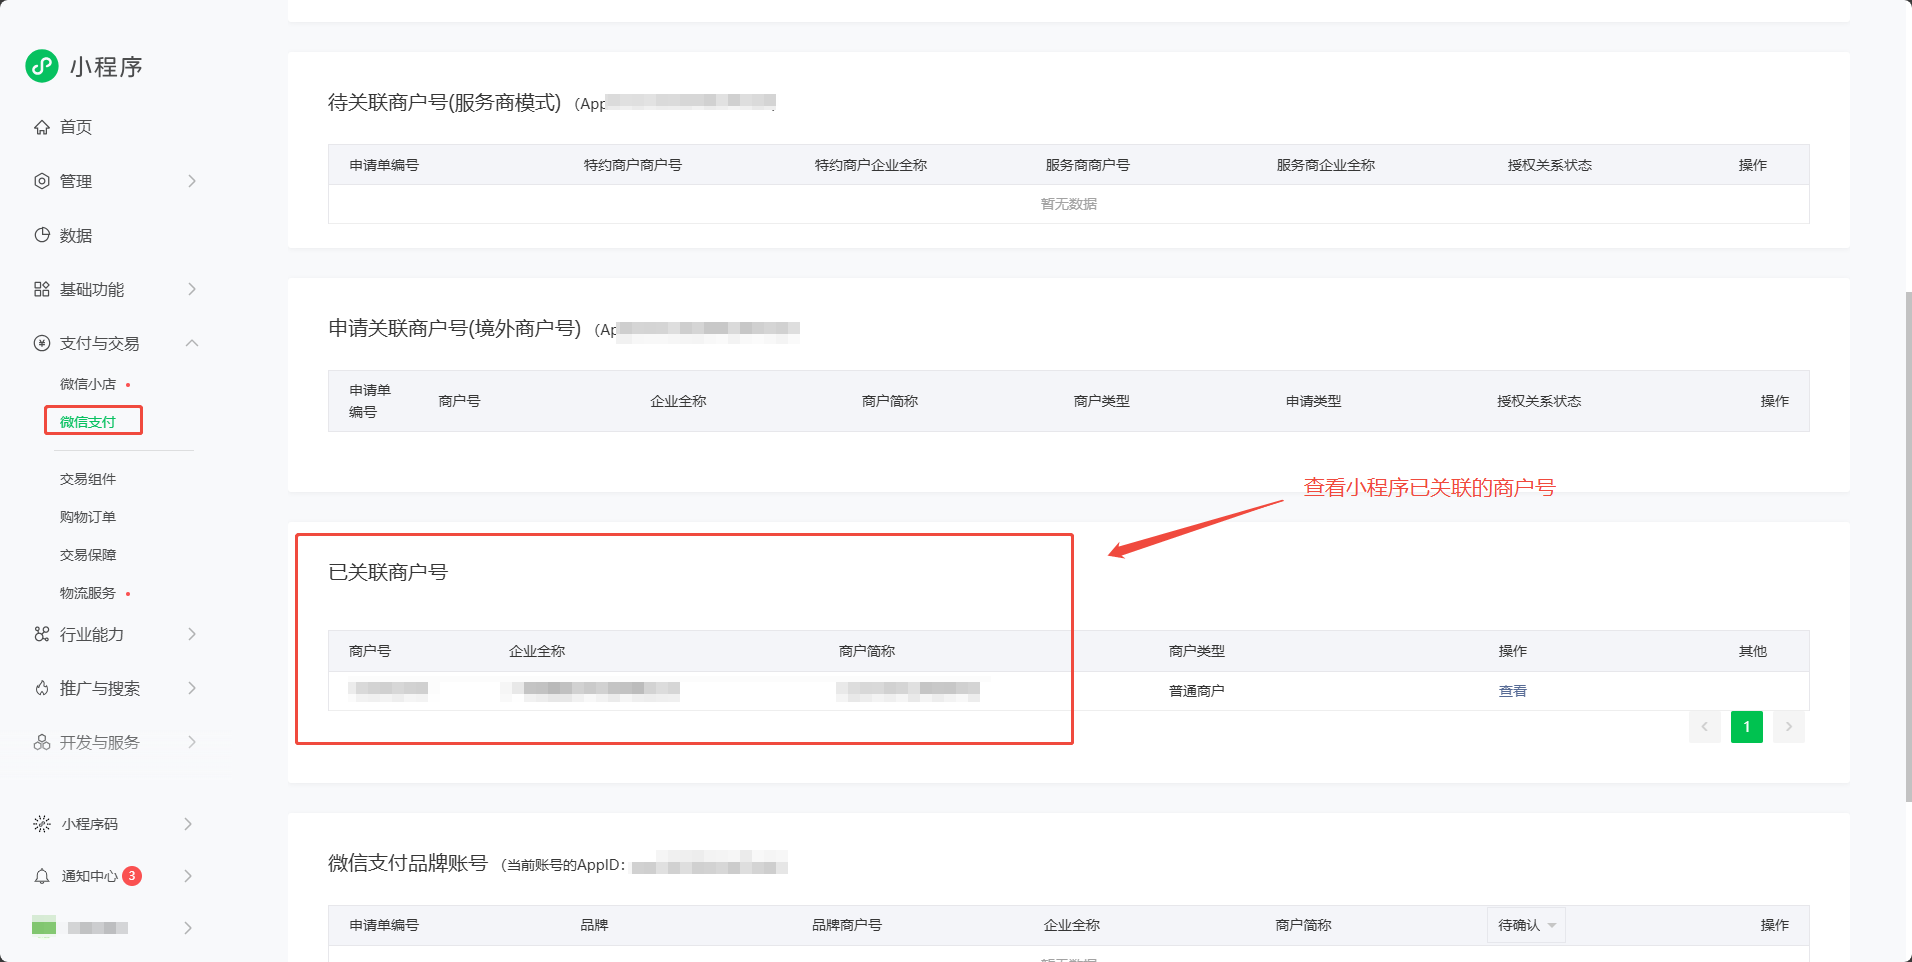Open the 待确认 status dropdown
The height and width of the screenshot is (962, 1912).
coord(1526,925)
